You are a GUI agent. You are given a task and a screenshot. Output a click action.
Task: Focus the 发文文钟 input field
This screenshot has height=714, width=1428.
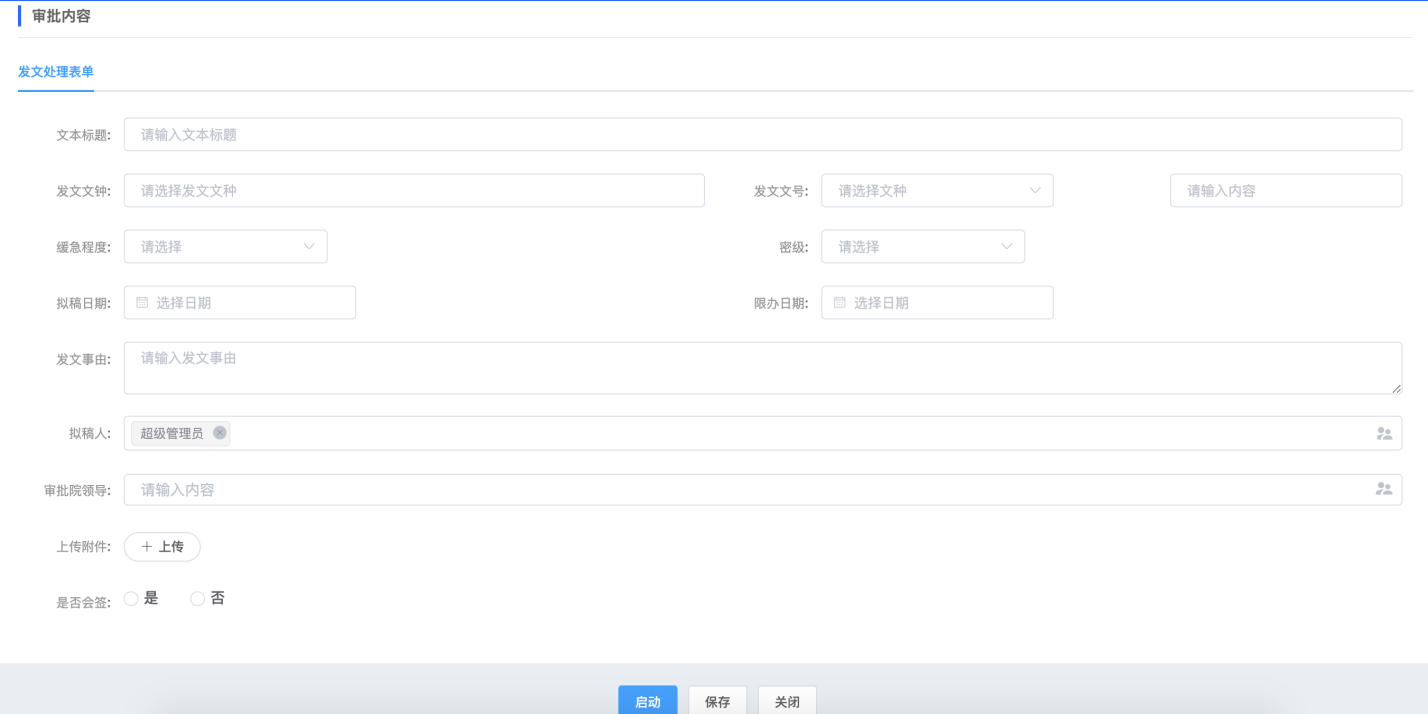[414, 190]
